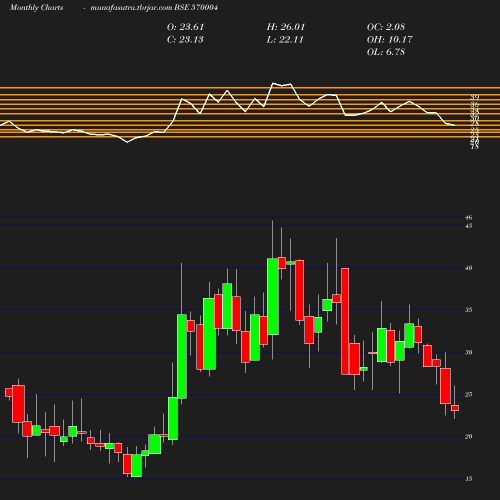500x500 pixels.
Task: Click the 'OC: 2.08' value
Action: click(386, 27)
